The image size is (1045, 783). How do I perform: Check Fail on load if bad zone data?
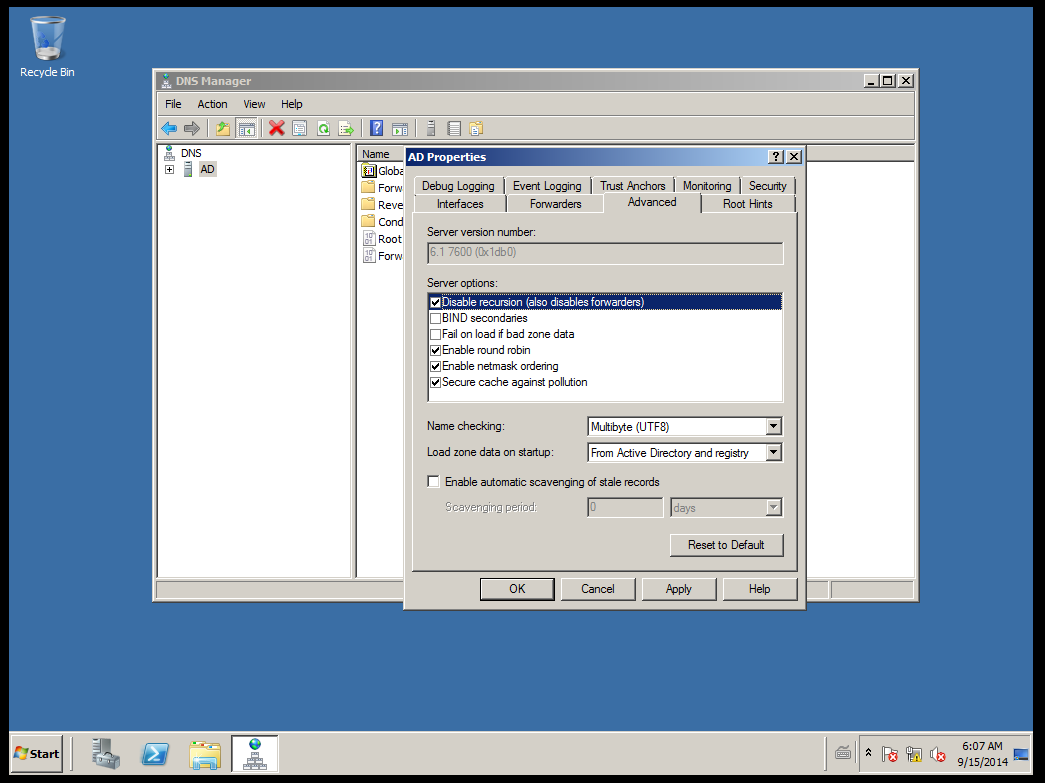pos(435,335)
